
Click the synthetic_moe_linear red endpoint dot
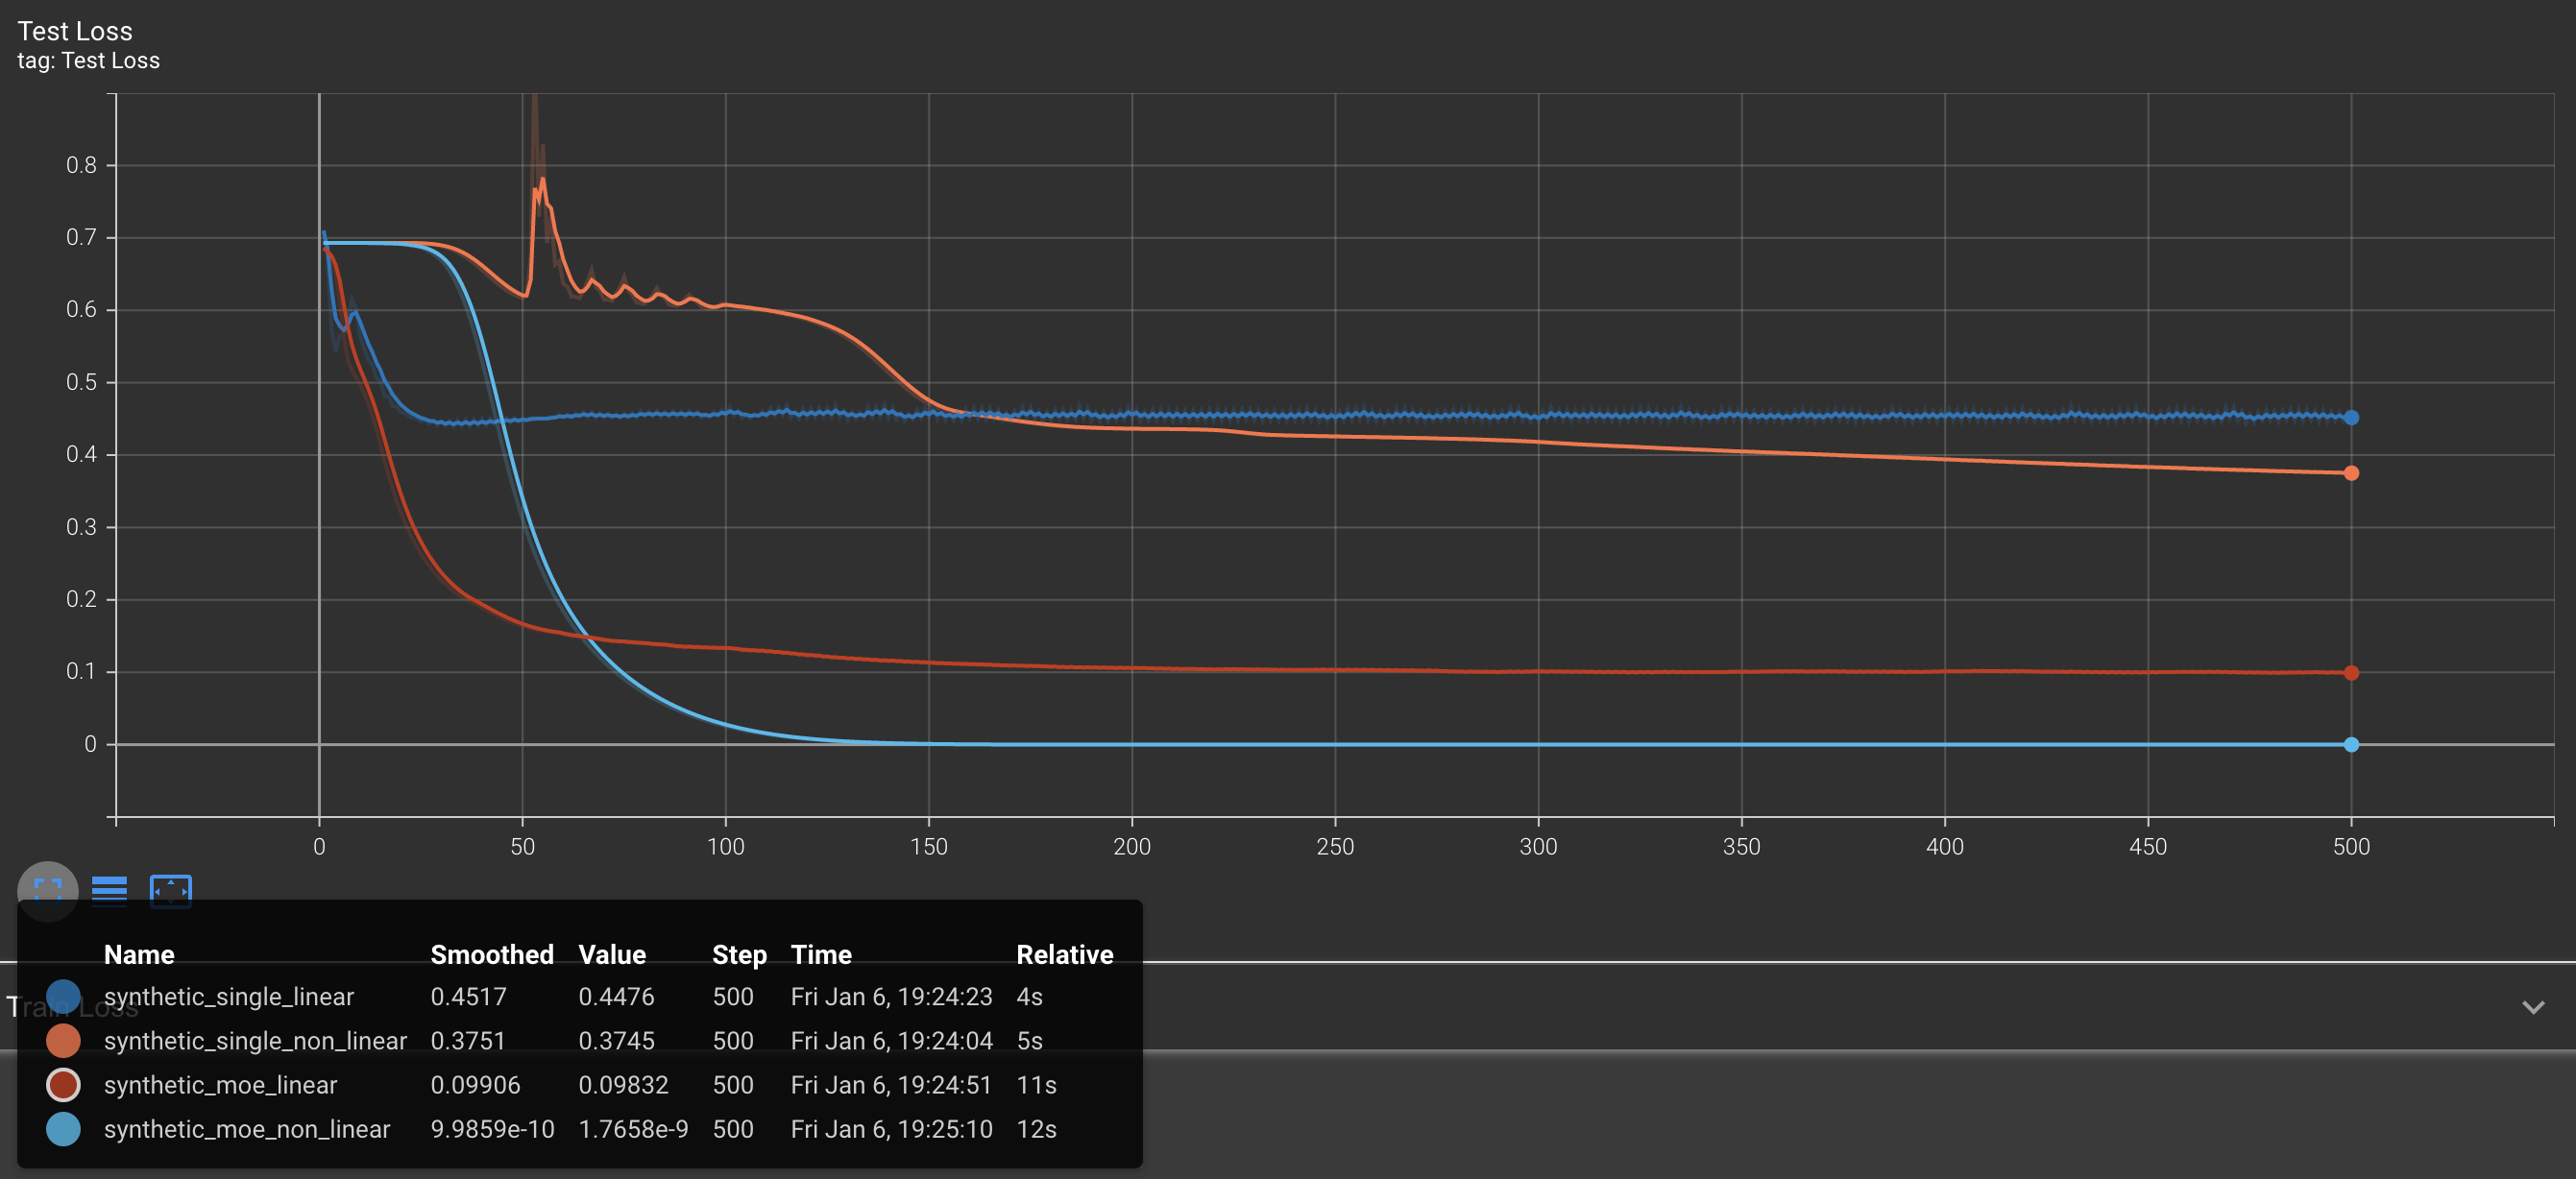(x=2351, y=673)
